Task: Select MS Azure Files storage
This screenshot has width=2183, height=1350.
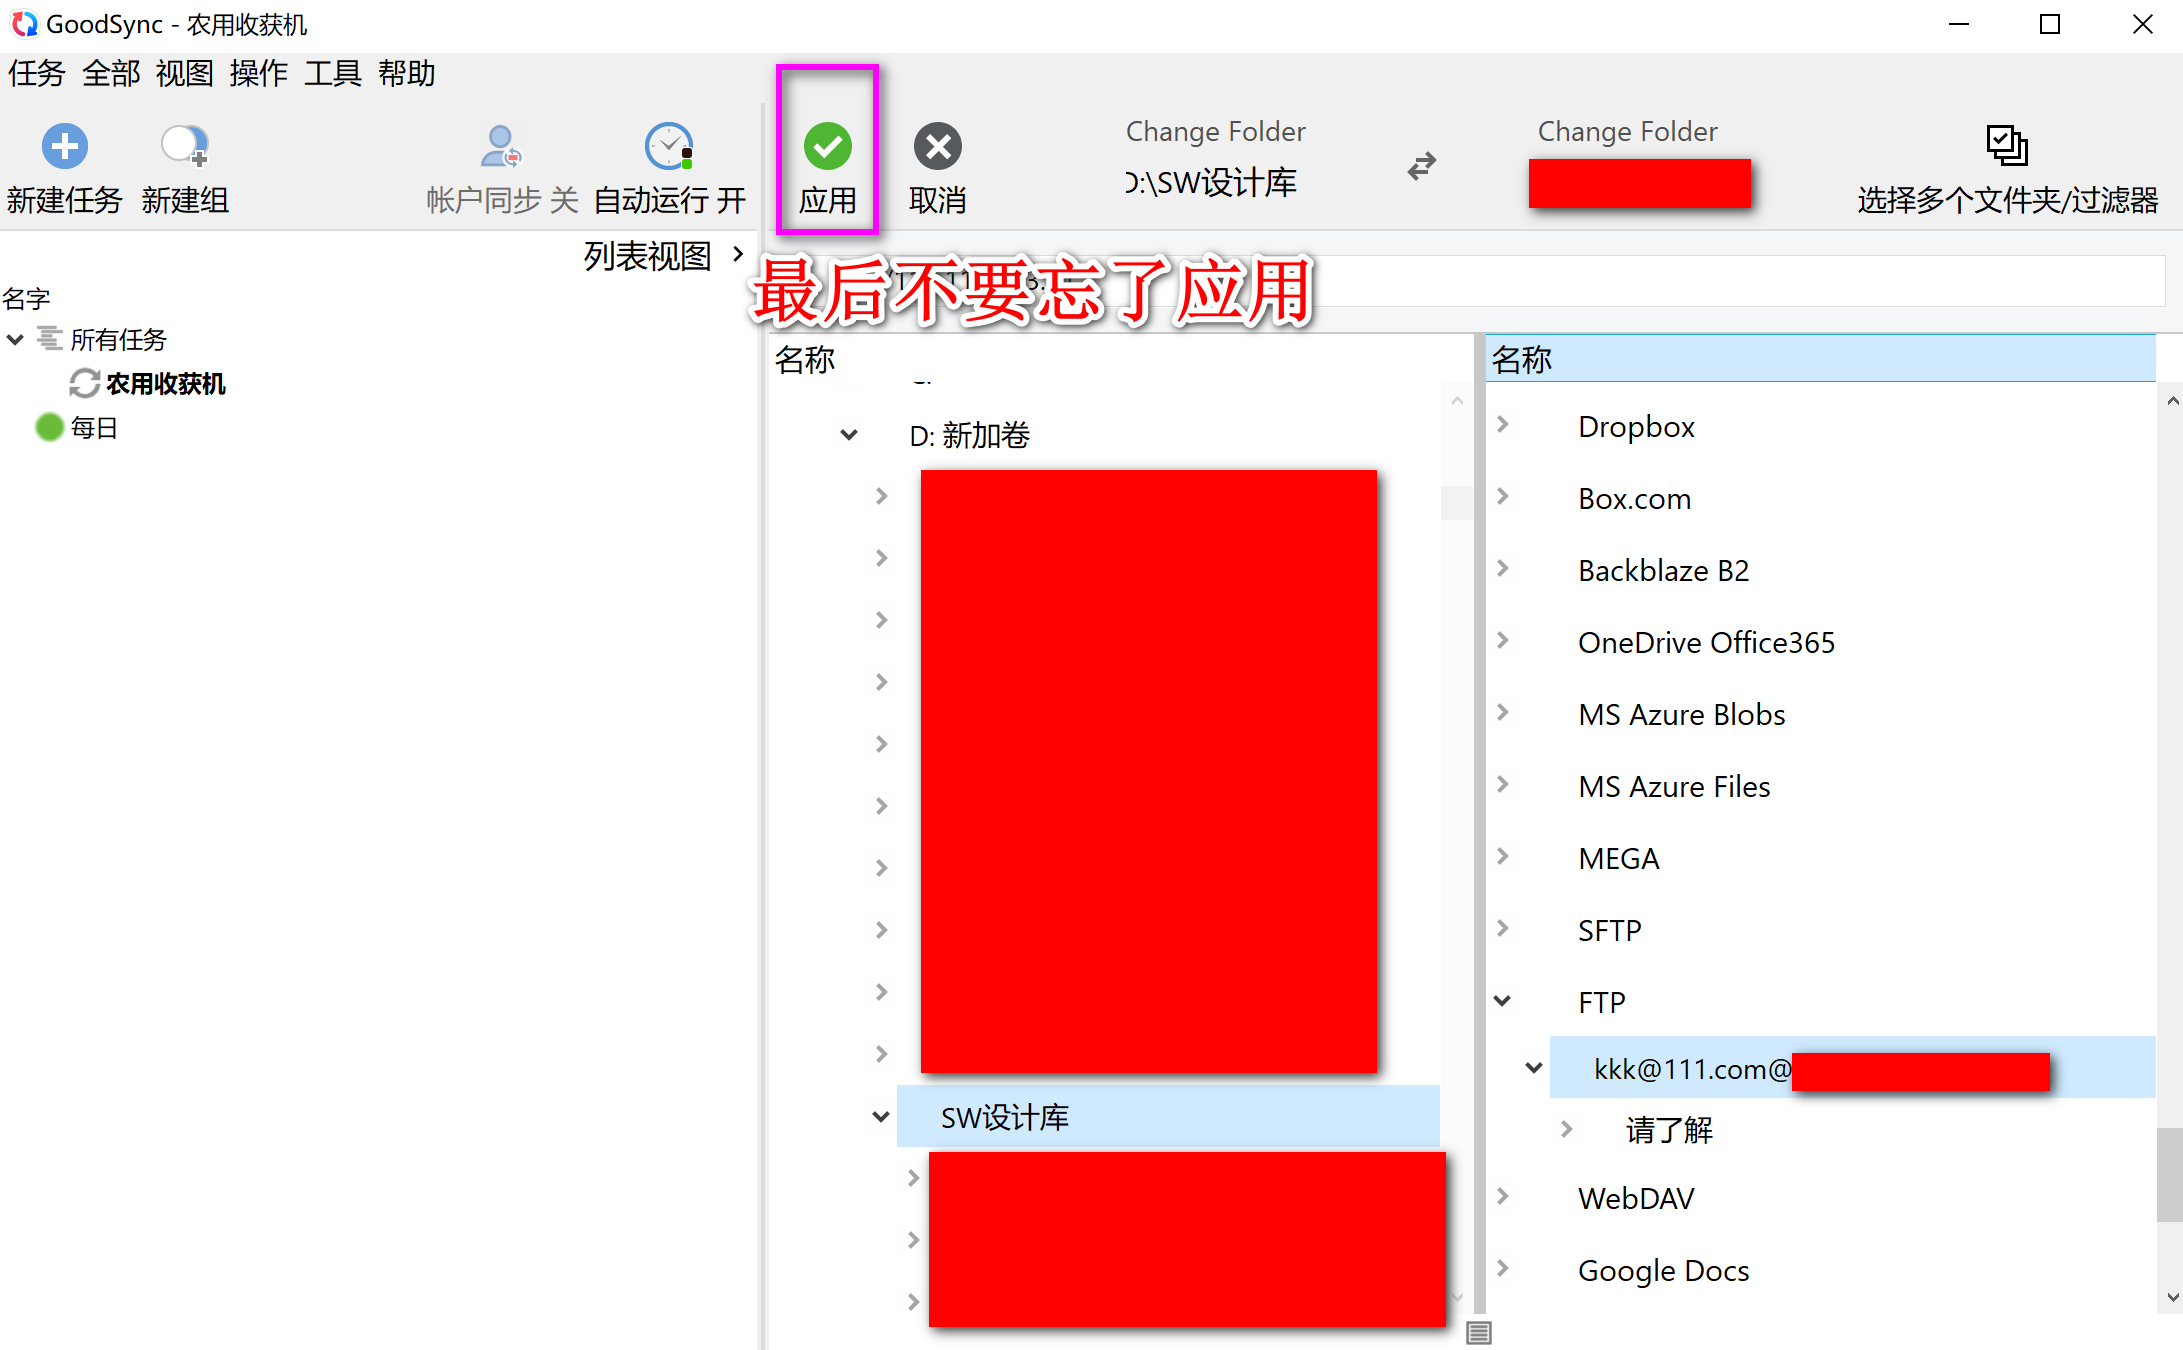Action: (1674, 787)
